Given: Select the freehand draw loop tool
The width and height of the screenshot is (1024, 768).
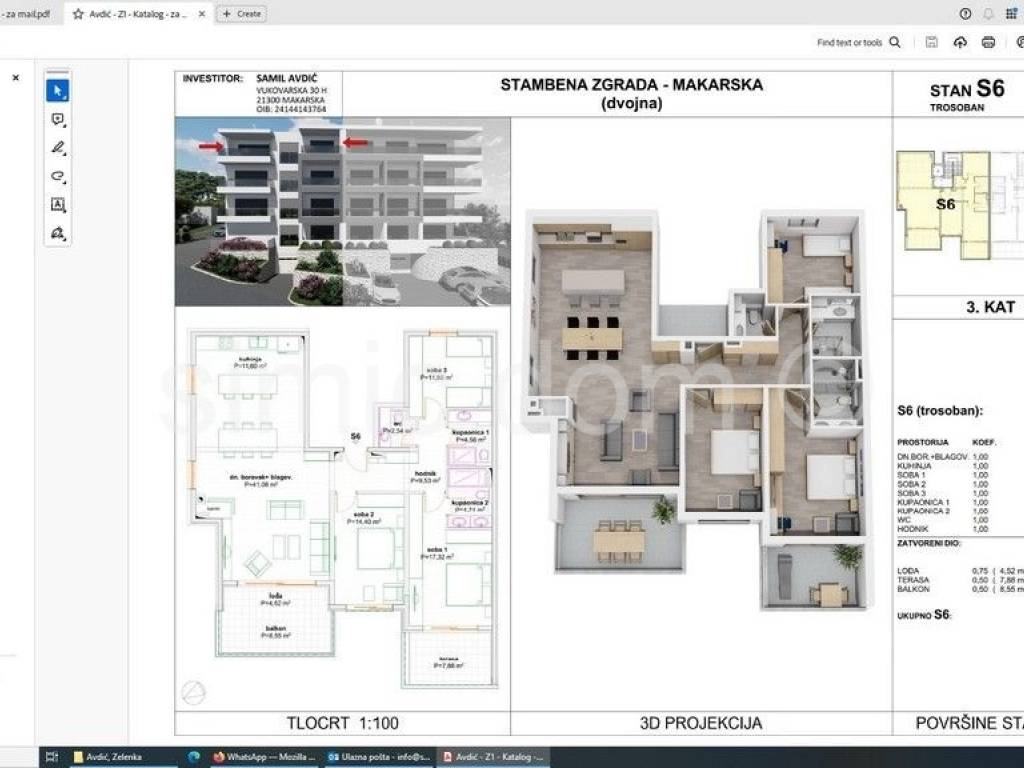Looking at the screenshot, I should click(x=57, y=176).
